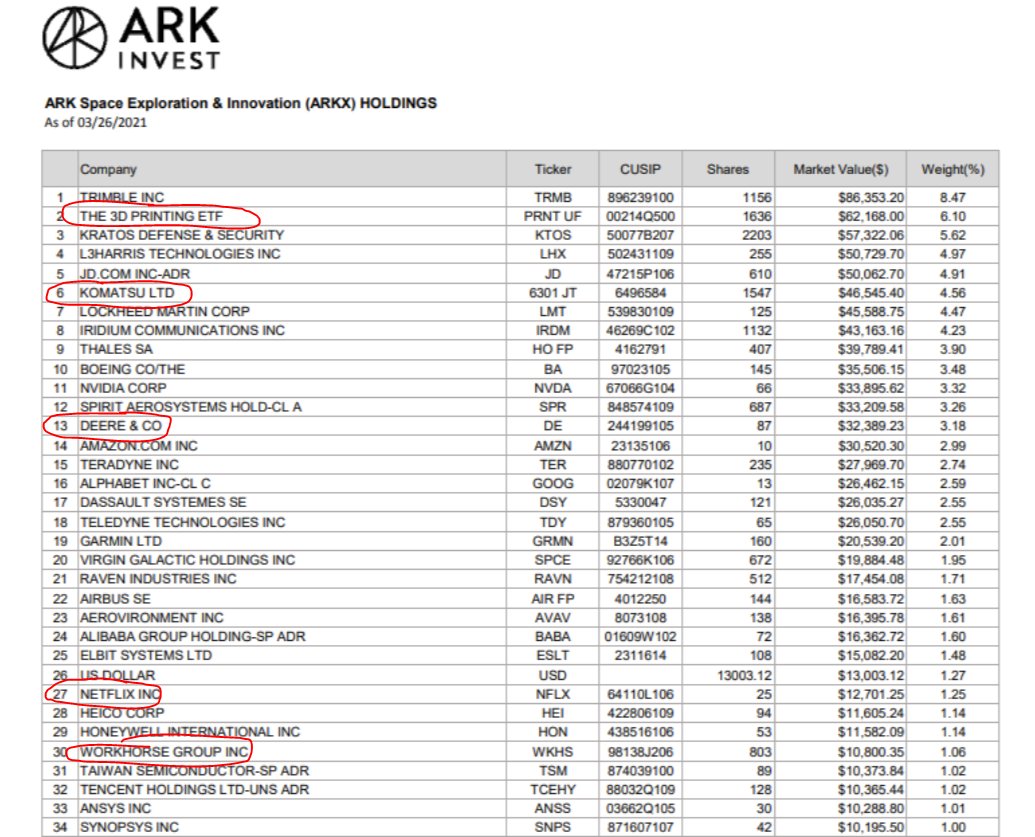Image resolution: width=1035 pixels, height=837 pixels.
Task: Select the US DOLLAR row name
Action: (117, 675)
